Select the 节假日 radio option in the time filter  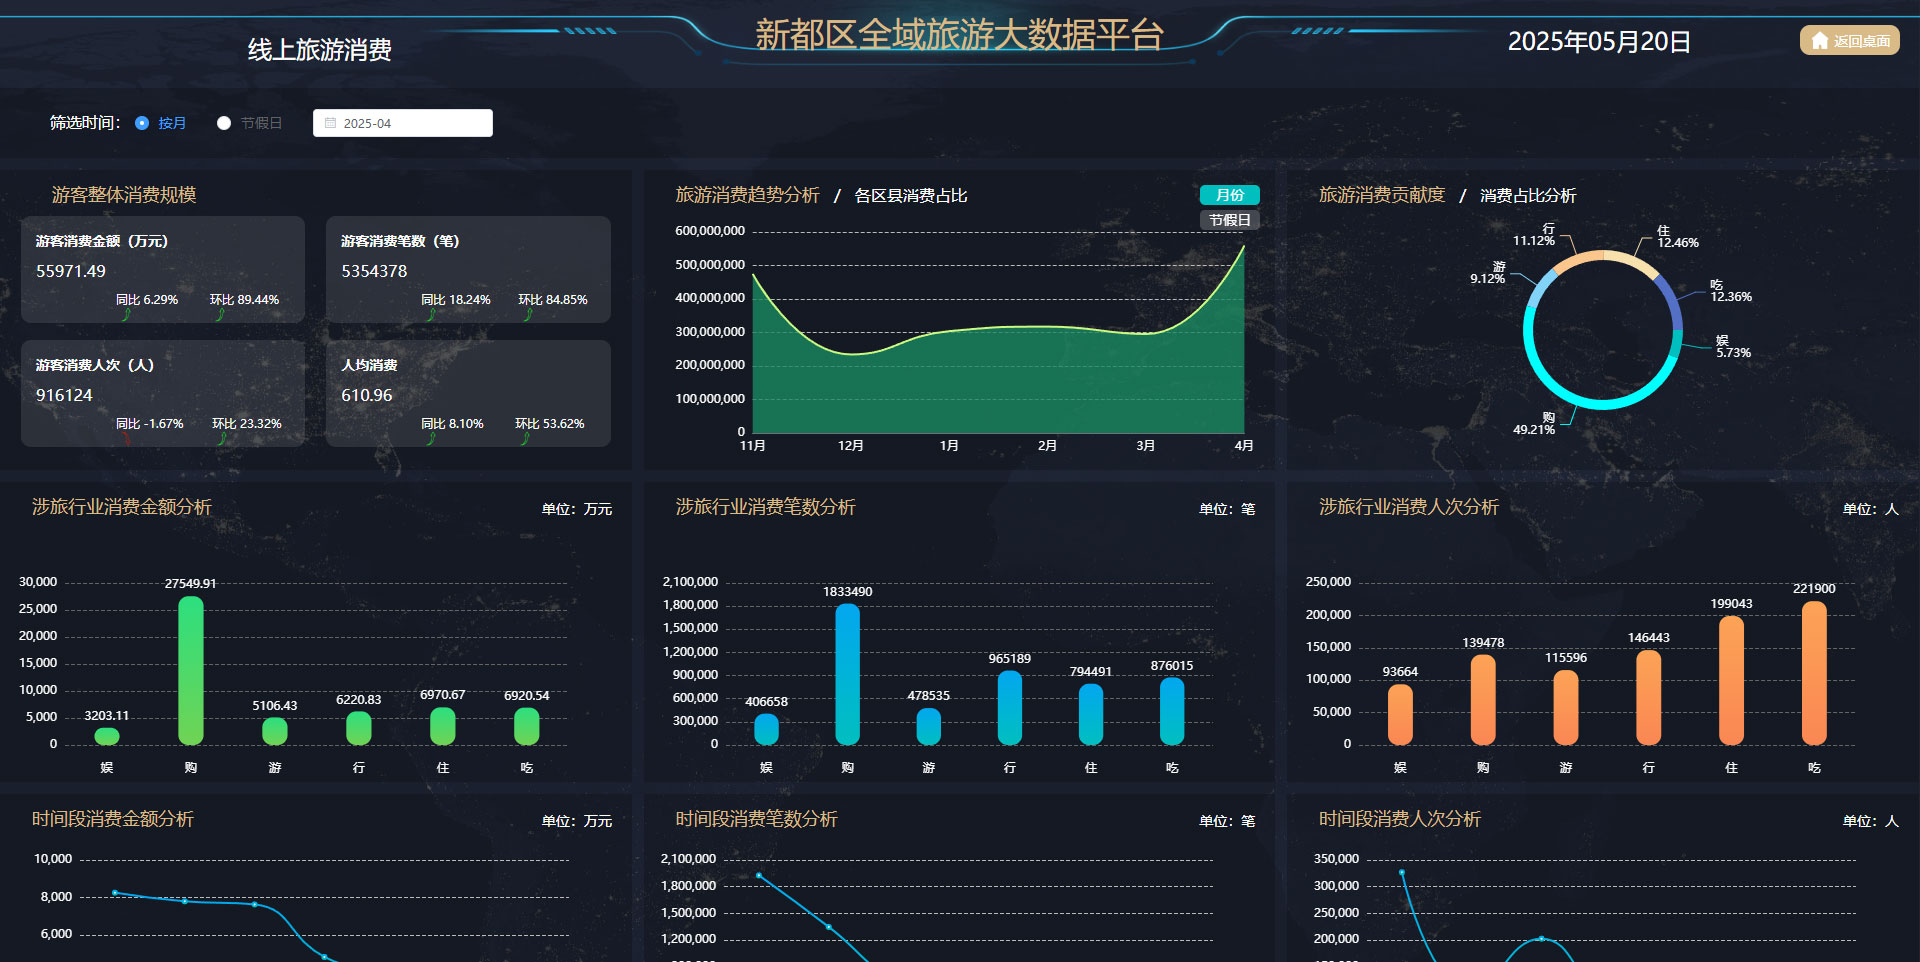pyautogui.click(x=224, y=123)
